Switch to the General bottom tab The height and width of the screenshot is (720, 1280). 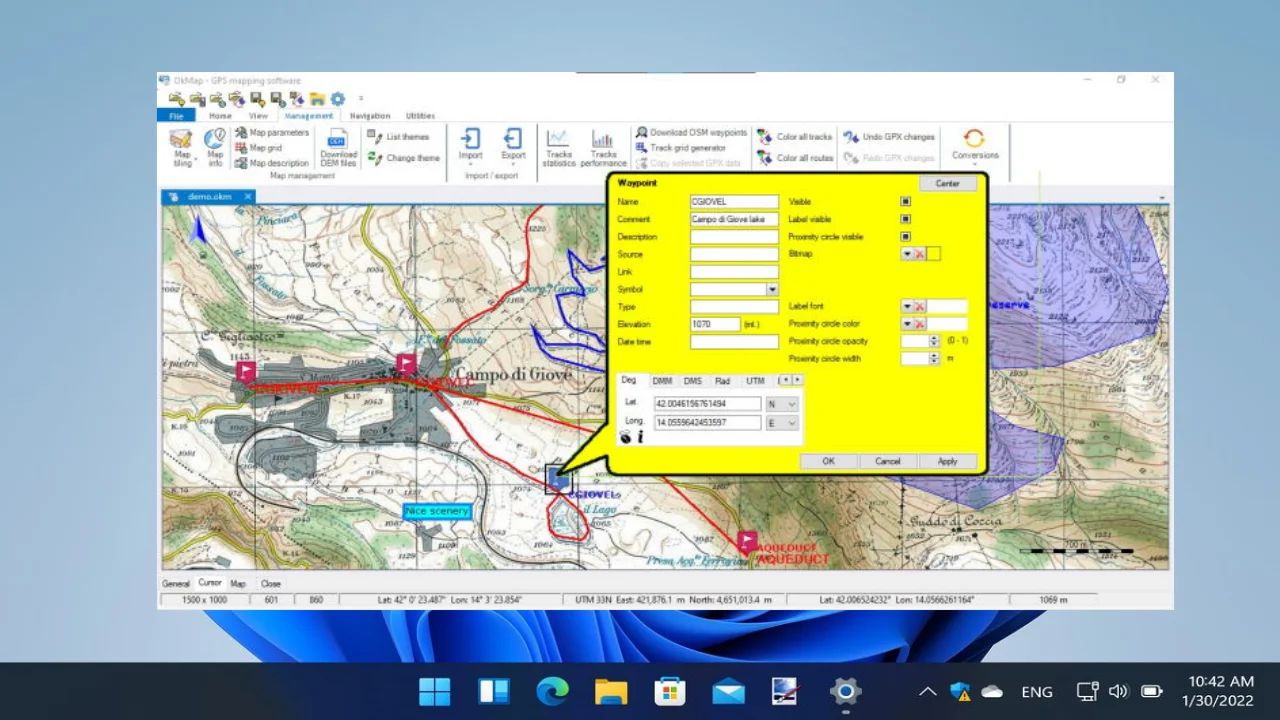[176, 583]
